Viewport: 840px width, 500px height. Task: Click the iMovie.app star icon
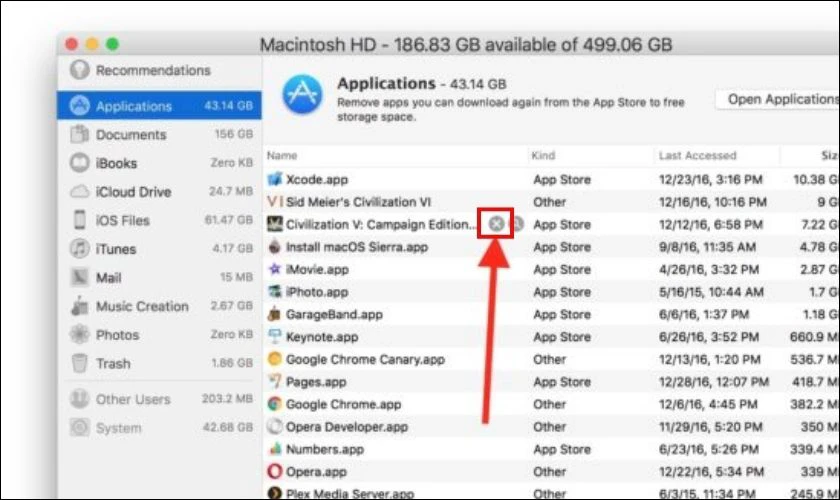click(x=275, y=269)
